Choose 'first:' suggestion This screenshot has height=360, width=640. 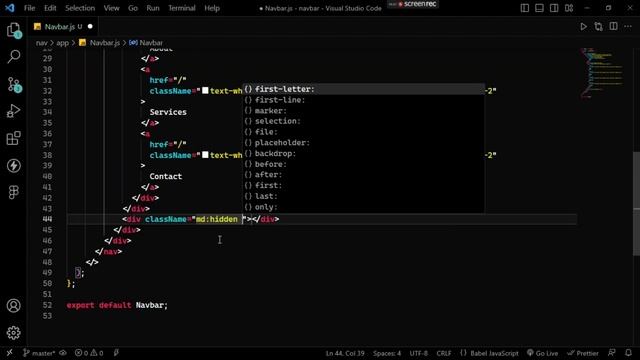[x=364, y=185]
